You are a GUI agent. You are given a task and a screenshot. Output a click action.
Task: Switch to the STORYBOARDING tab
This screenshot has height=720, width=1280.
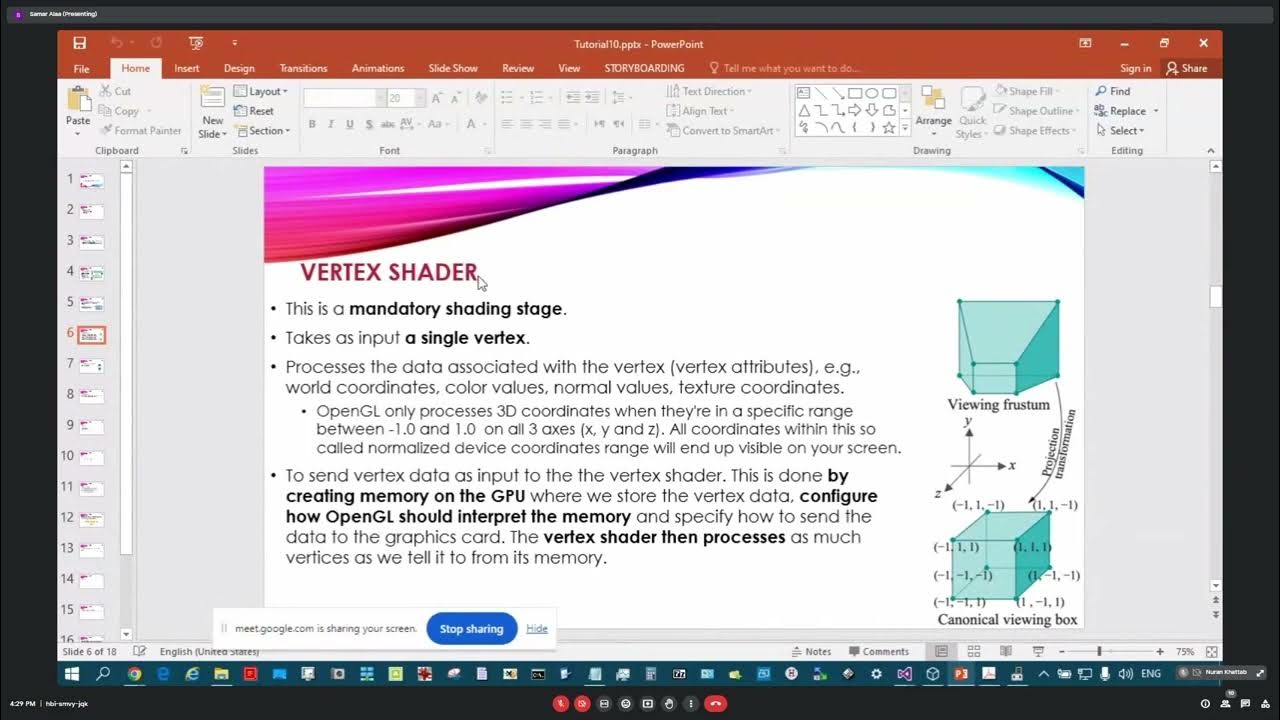(644, 68)
